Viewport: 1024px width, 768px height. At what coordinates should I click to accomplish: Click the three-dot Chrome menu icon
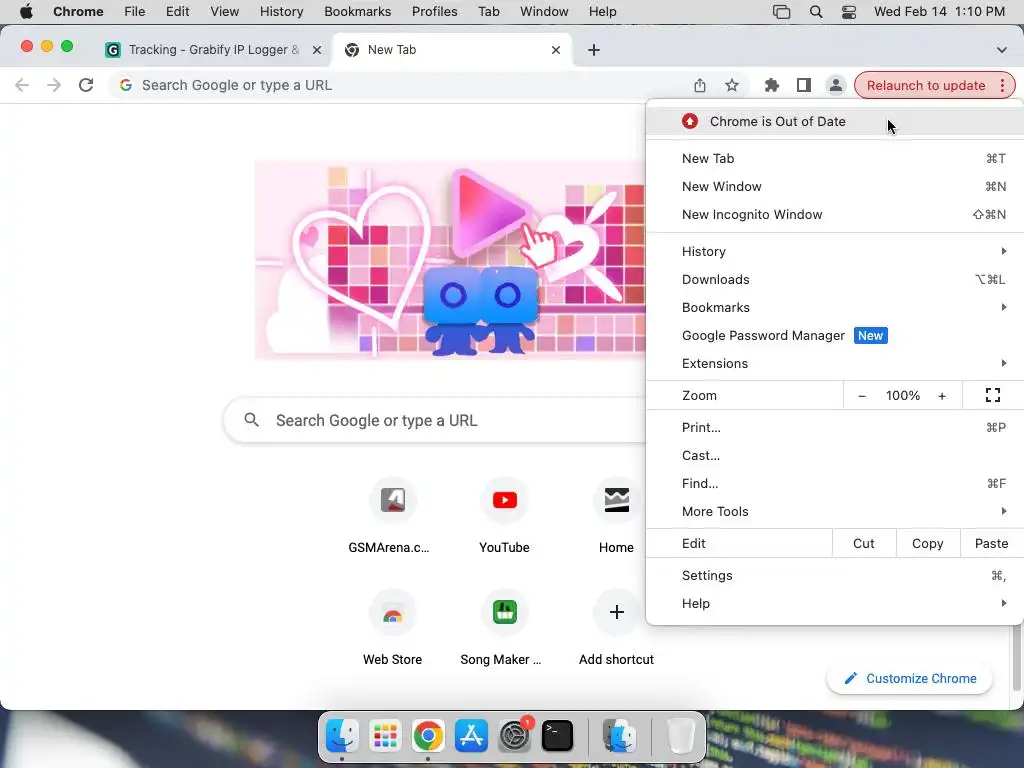click(x=1002, y=86)
